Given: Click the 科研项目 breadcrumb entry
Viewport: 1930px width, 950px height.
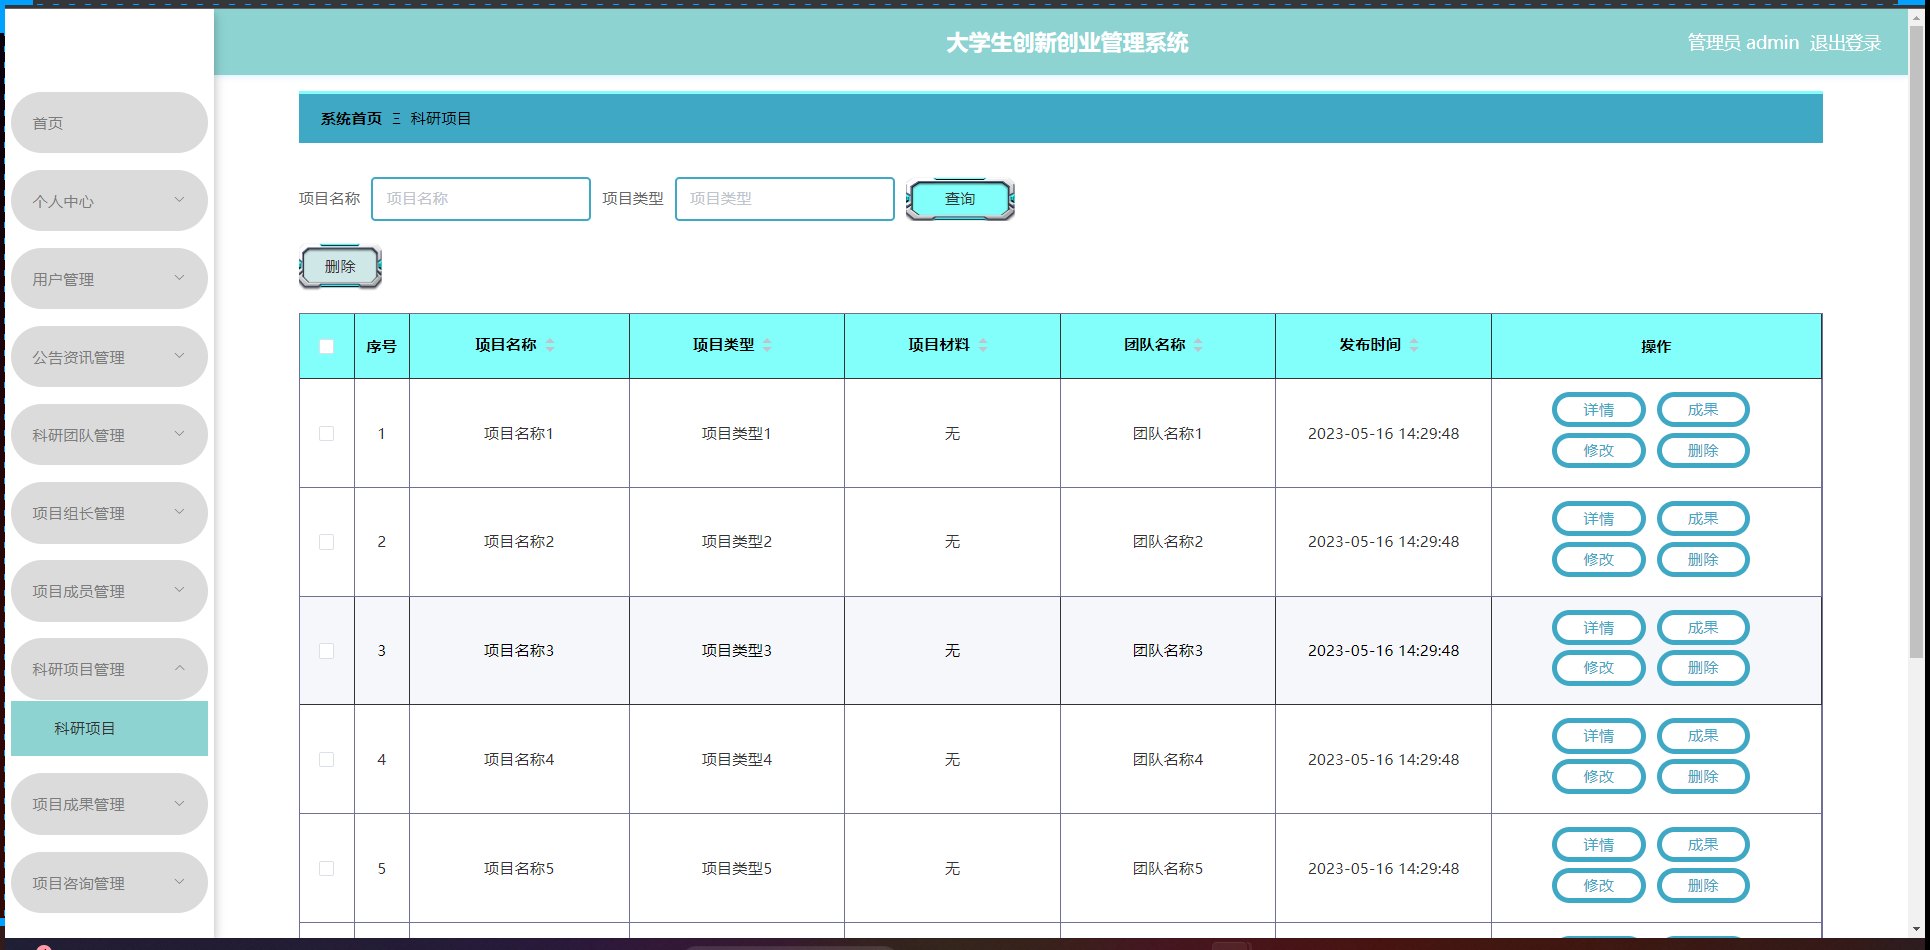Looking at the screenshot, I should coord(441,118).
